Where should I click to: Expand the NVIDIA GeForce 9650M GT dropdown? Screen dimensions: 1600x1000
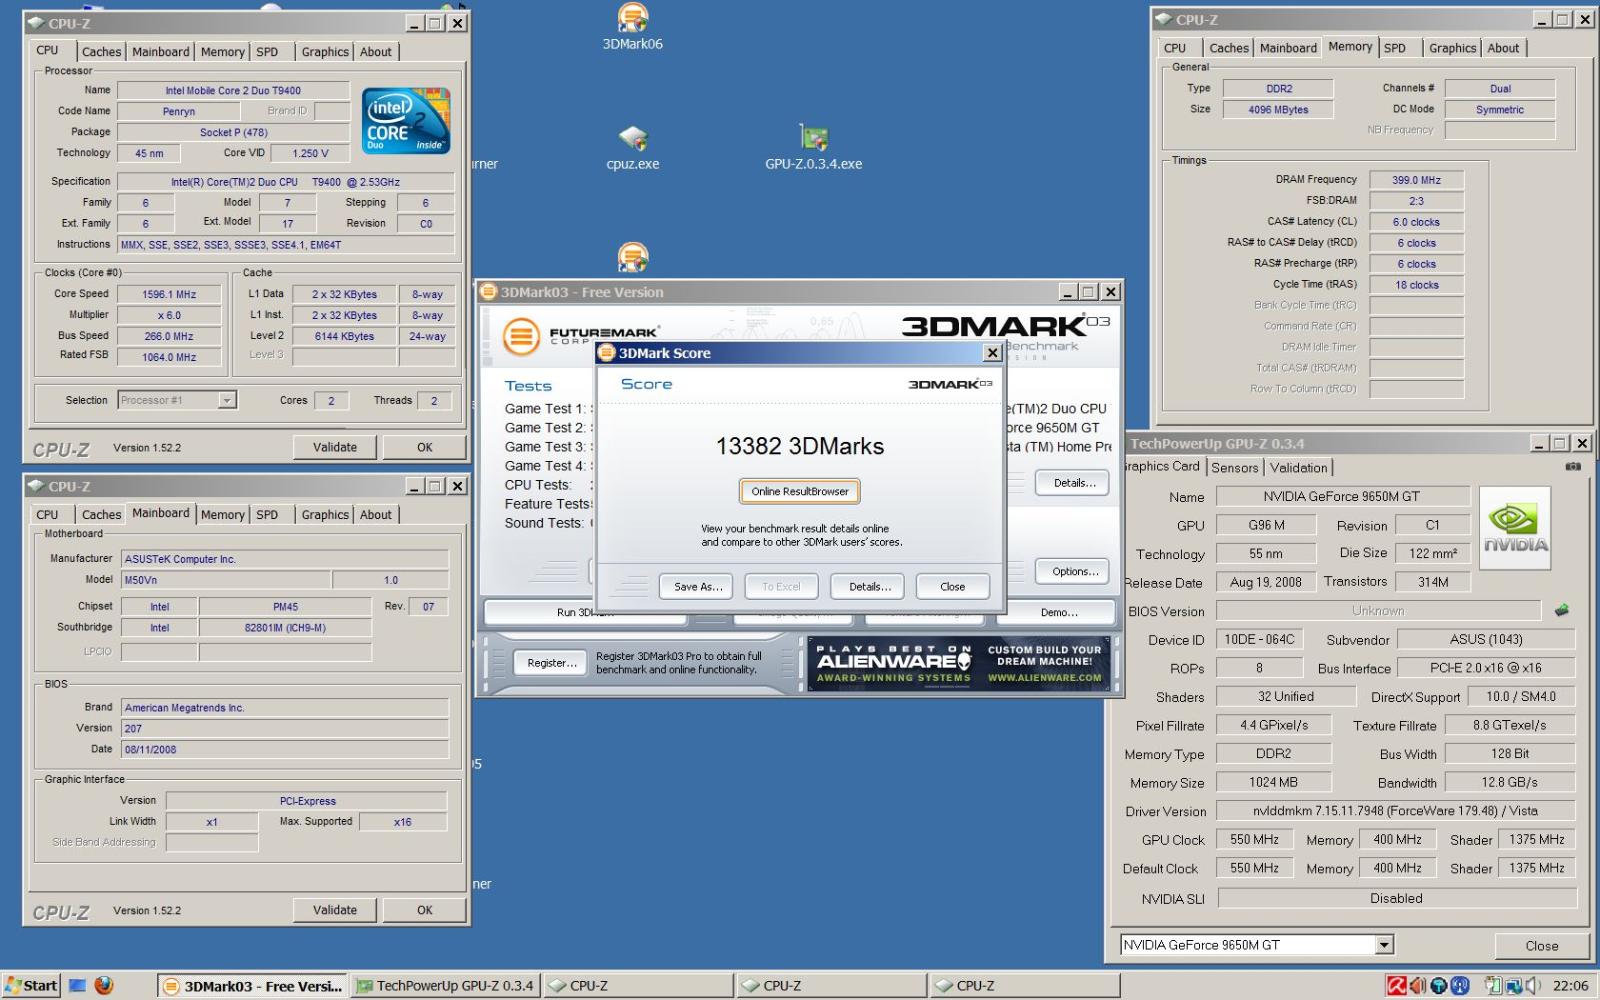(x=1384, y=945)
